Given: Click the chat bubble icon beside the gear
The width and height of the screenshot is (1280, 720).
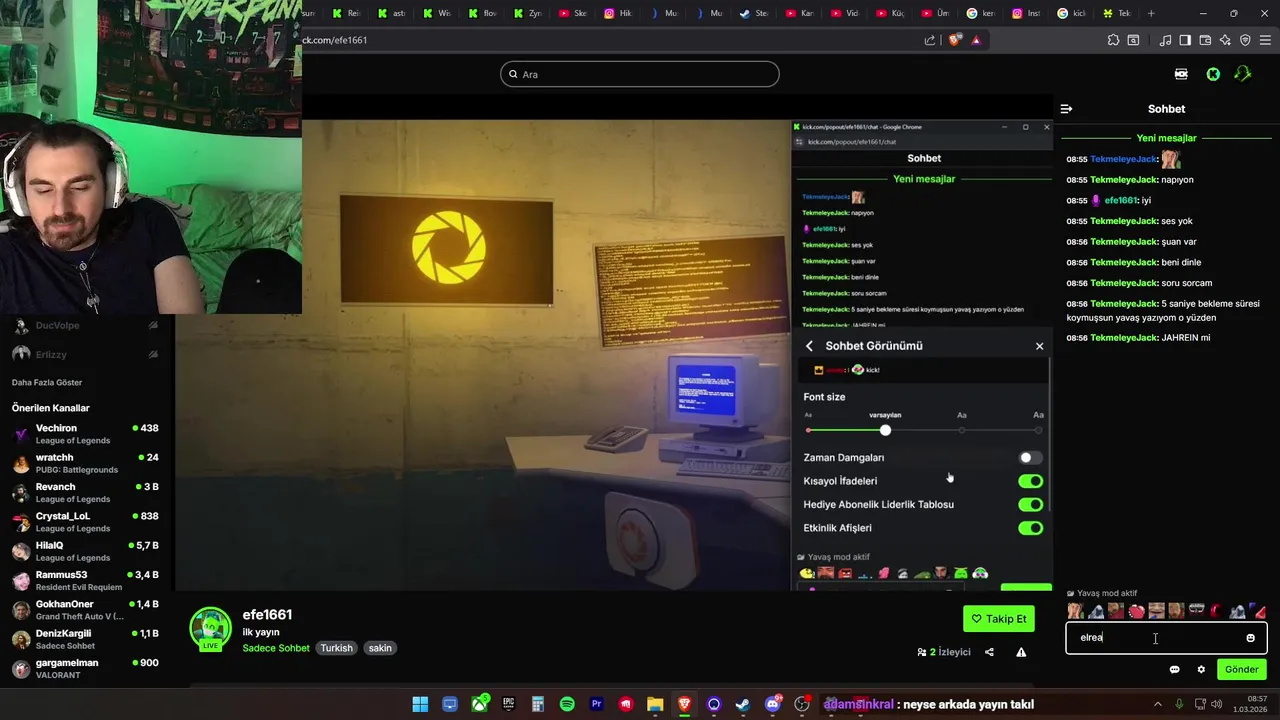Looking at the screenshot, I should click(1174, 670).
